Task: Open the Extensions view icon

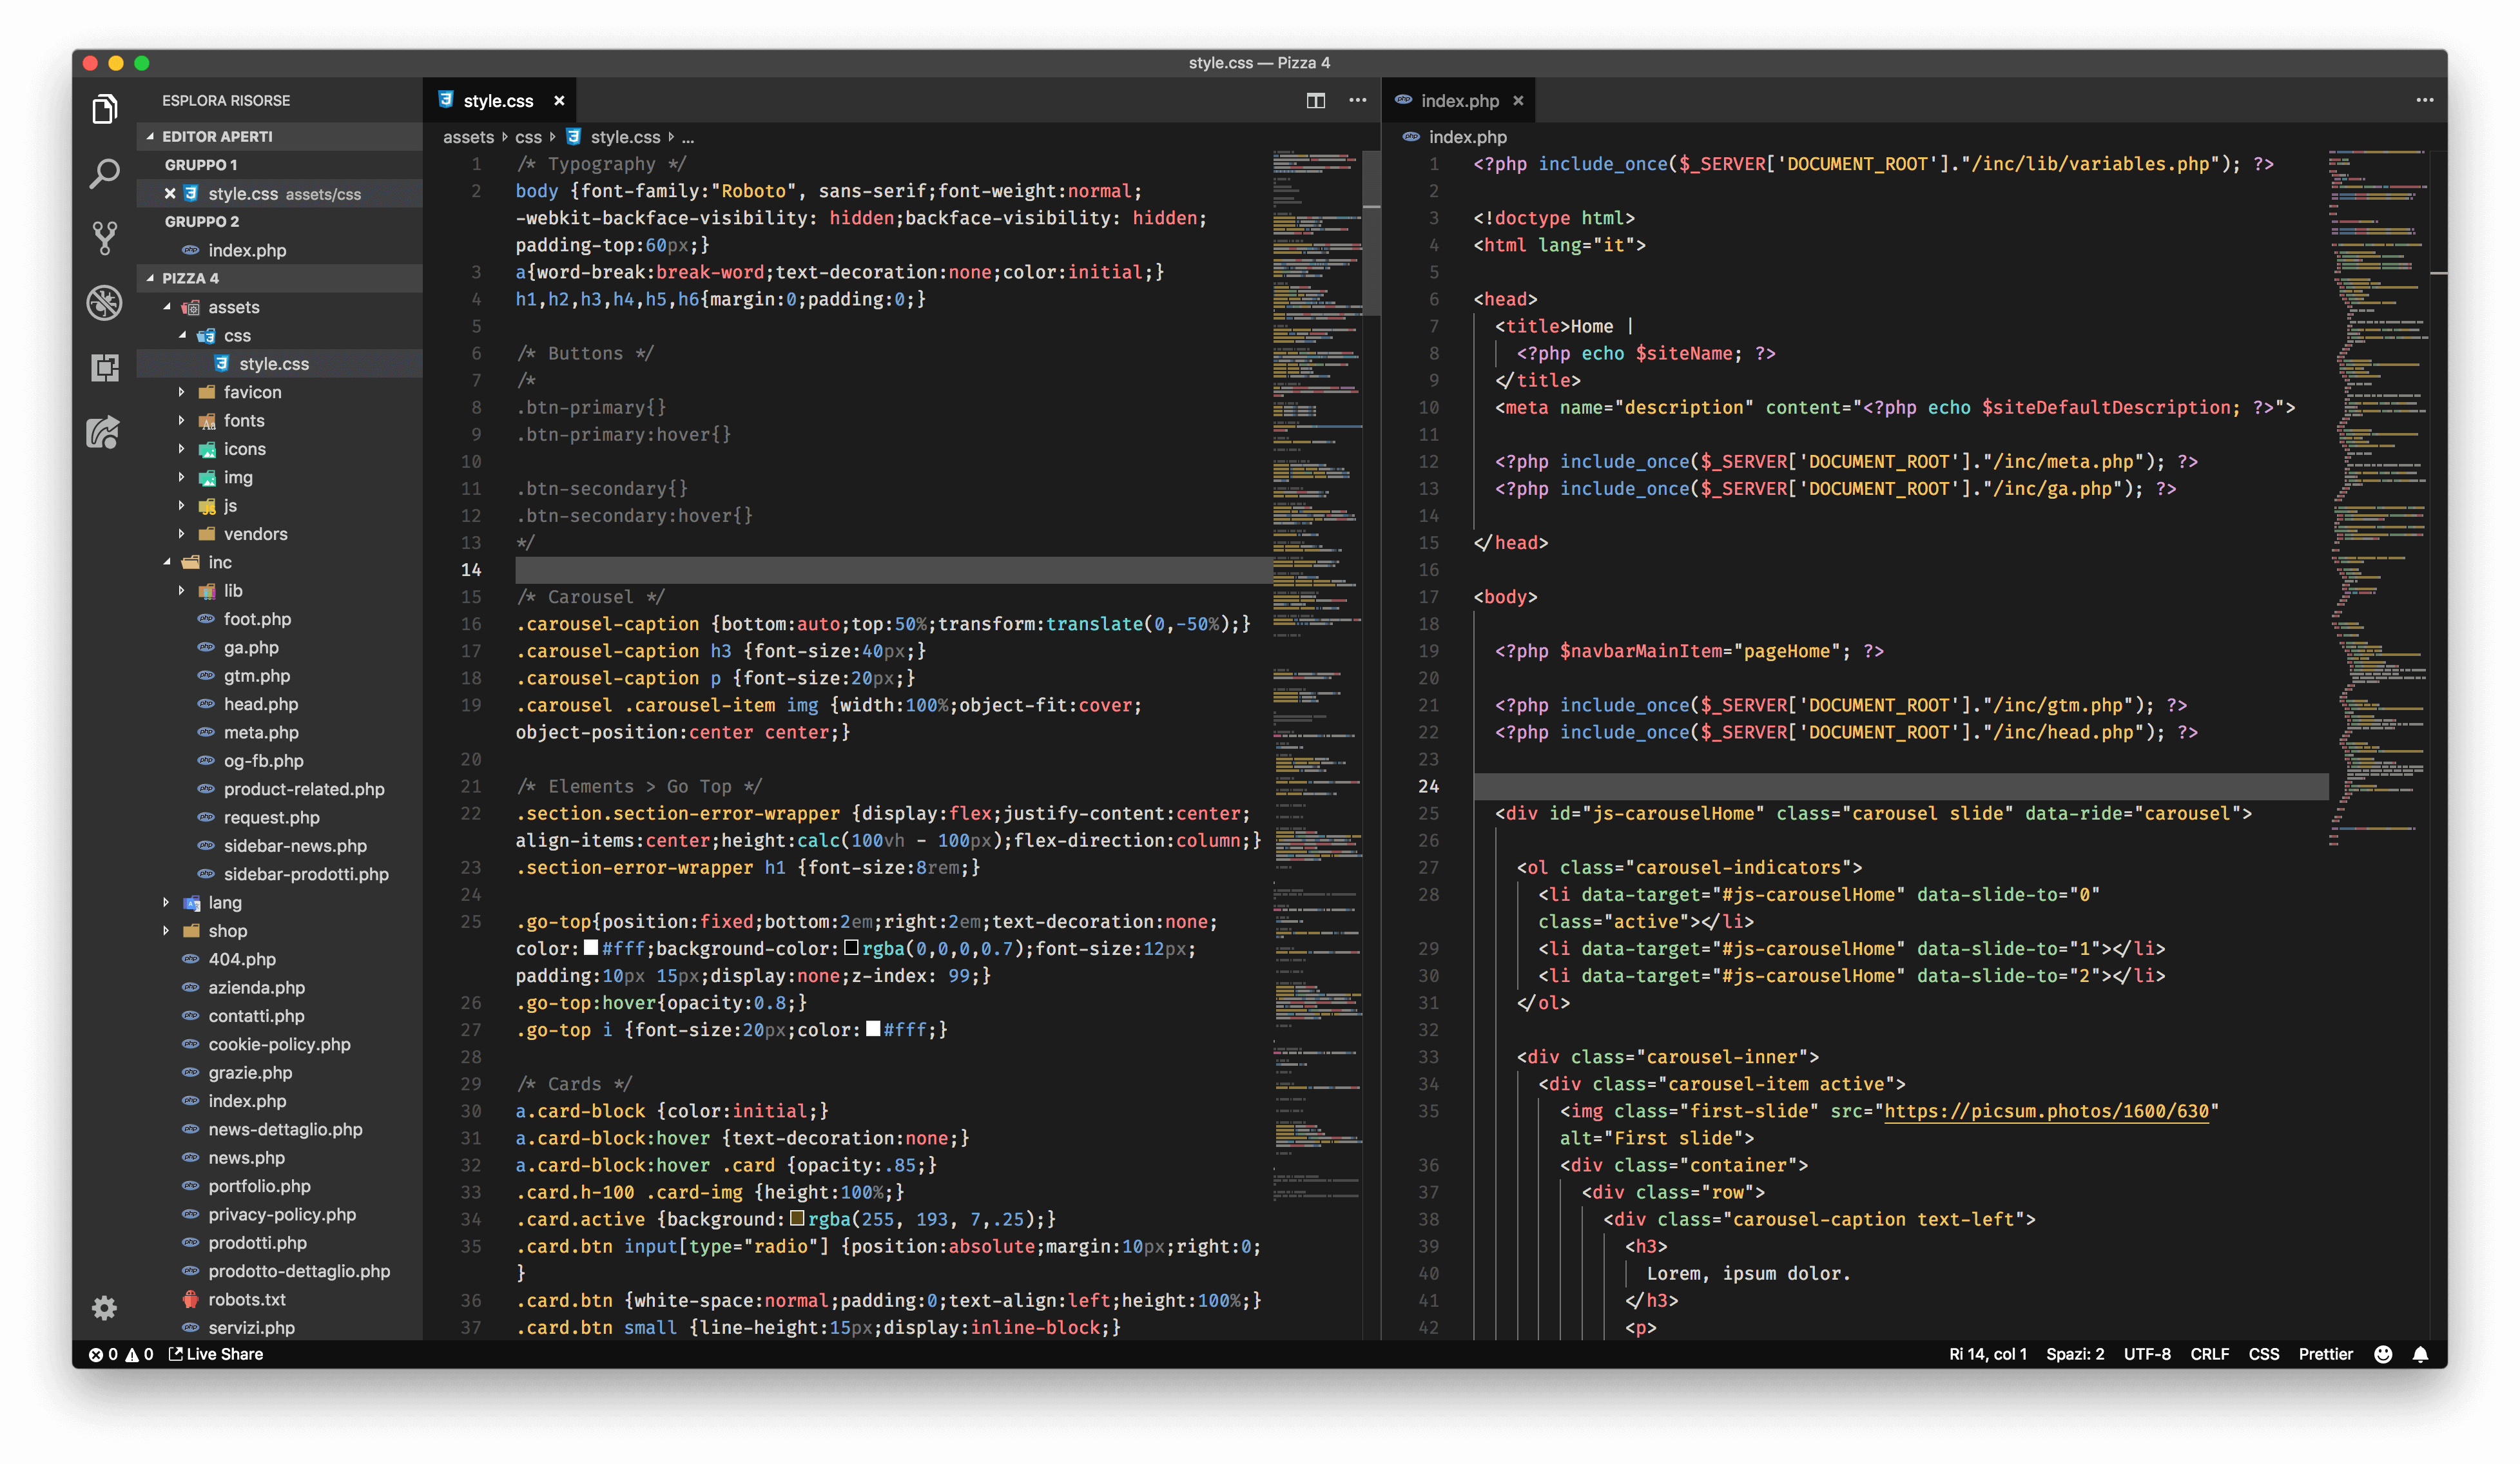Action: 104,367
